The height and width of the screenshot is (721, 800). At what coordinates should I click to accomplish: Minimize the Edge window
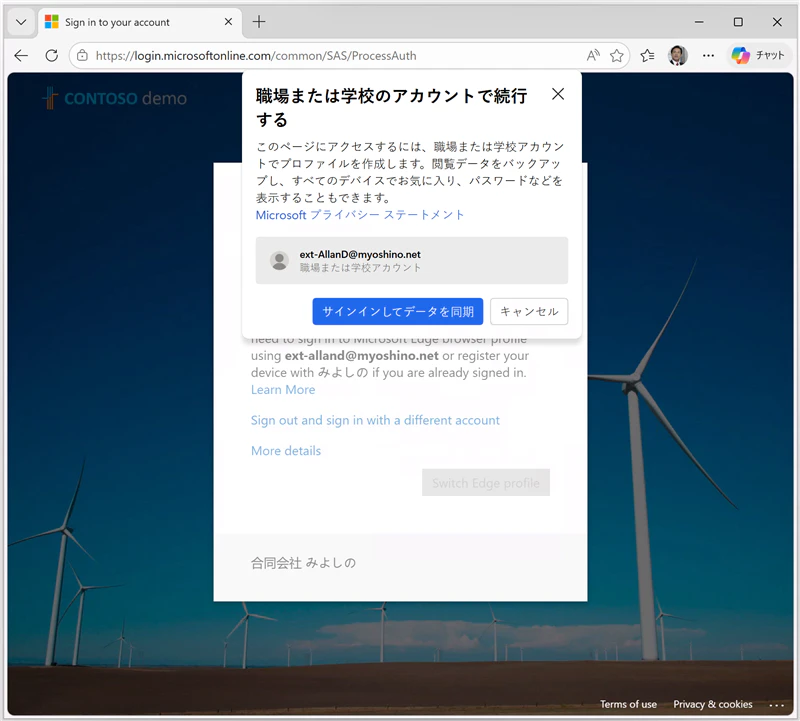699,22
